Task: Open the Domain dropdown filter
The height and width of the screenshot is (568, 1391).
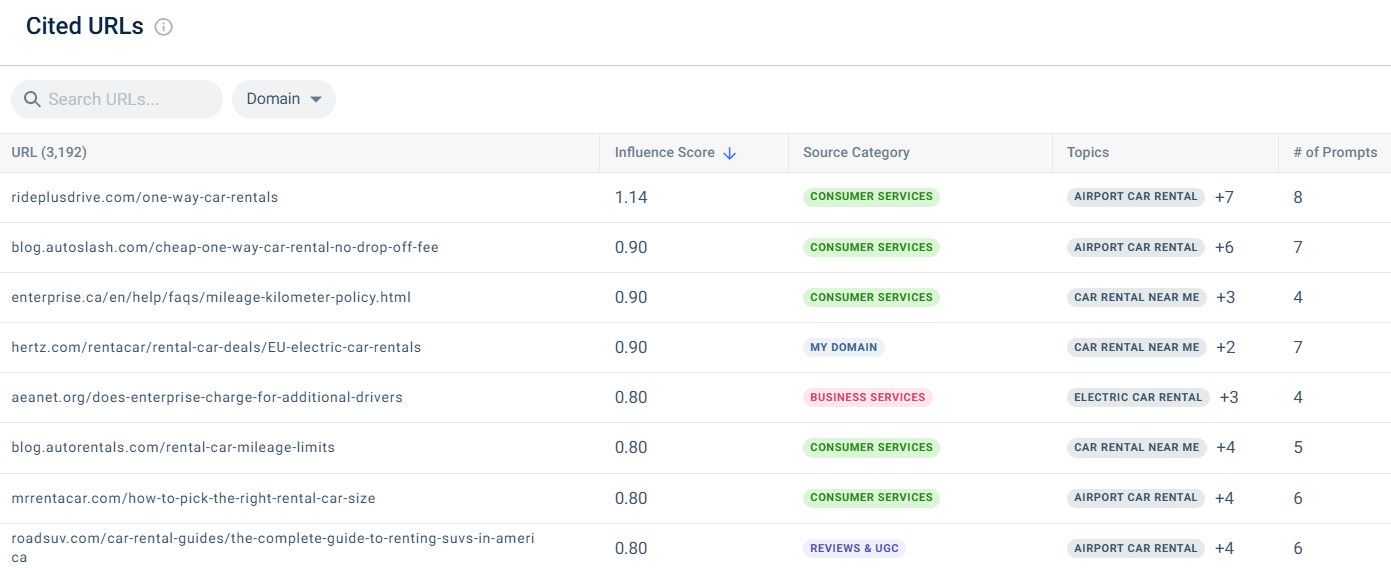Action: pos(284,99)
